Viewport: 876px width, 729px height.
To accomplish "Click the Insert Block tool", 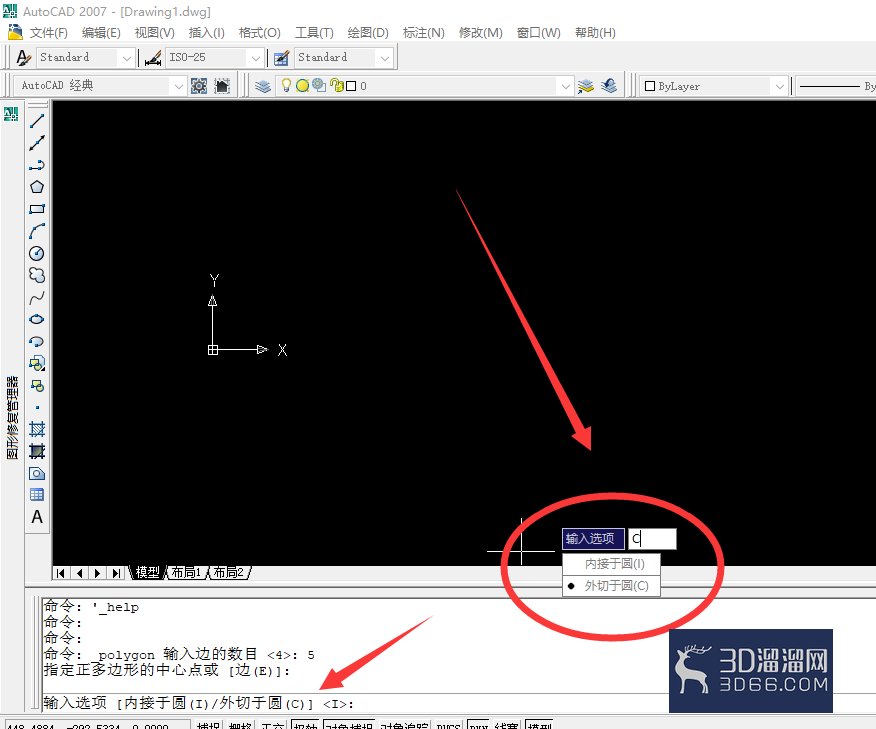I will [37, 363].
